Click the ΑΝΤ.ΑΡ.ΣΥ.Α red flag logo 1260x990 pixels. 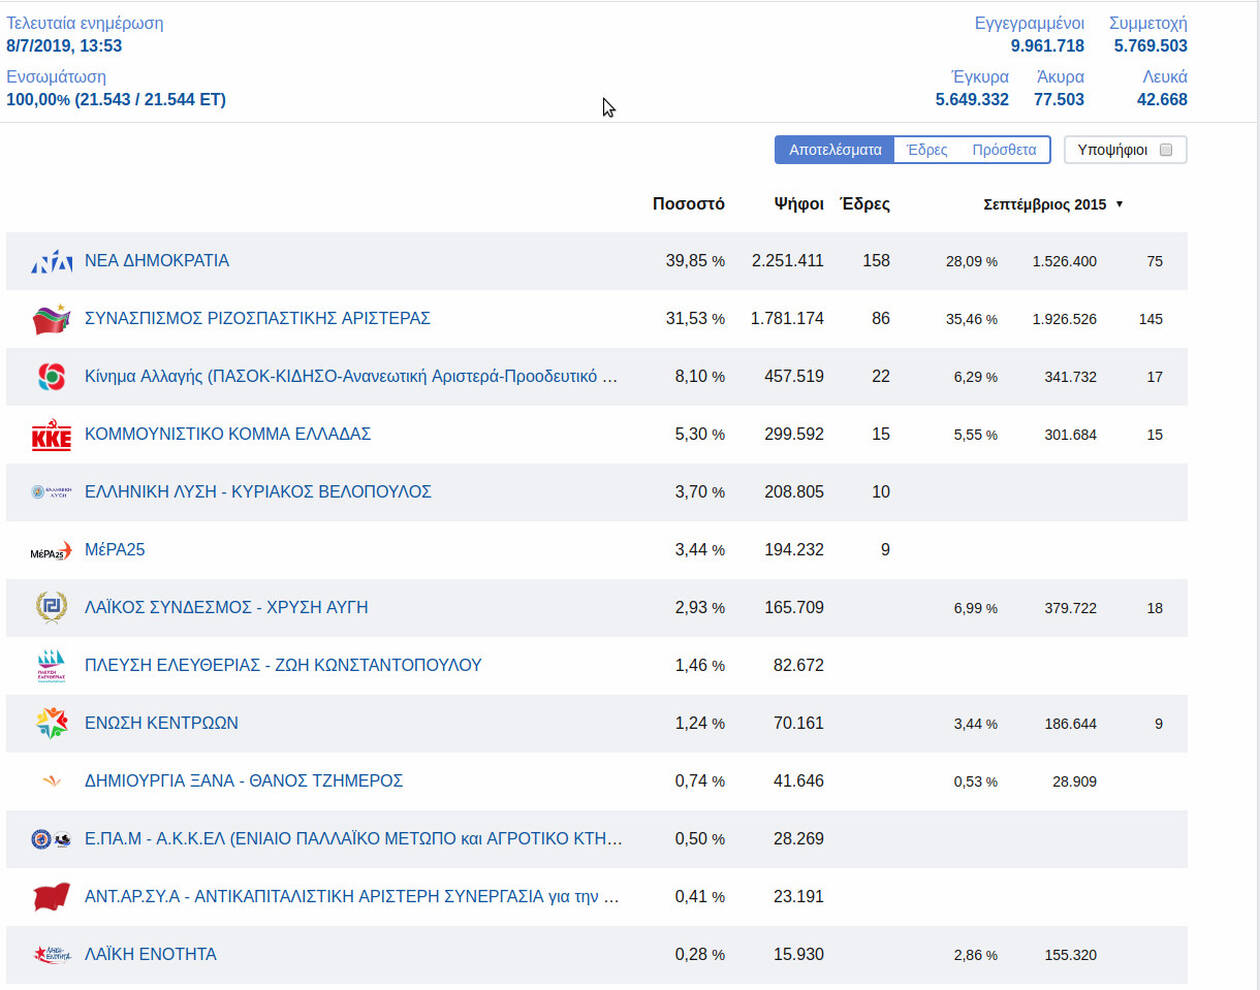51,897
